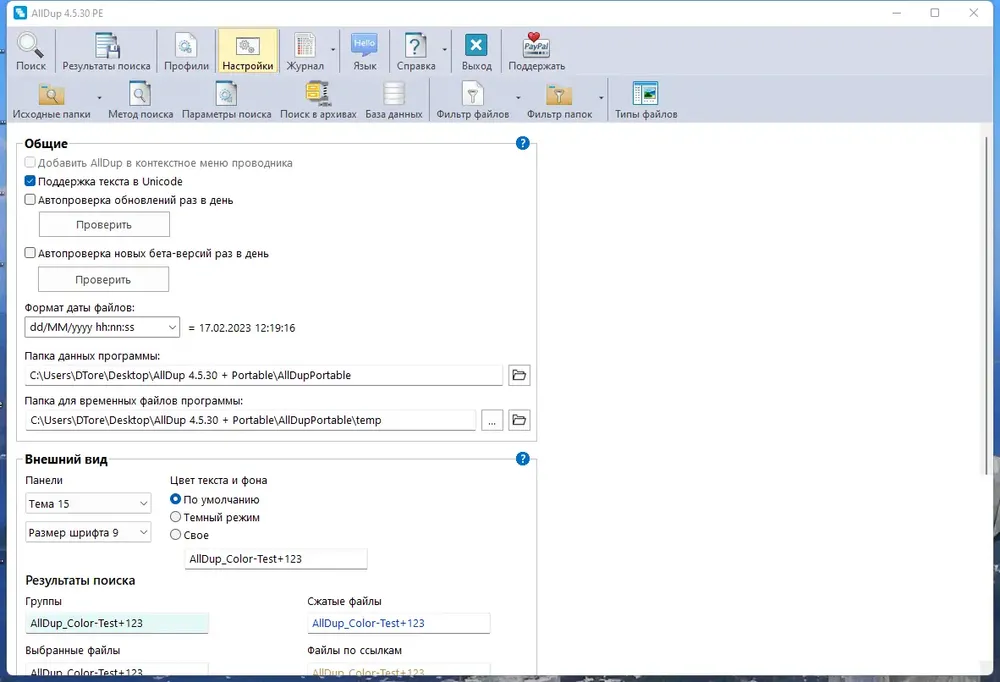Open Фильтр папок folder filter
This screenshot has width=1000, height=682.
click(559, 100)
